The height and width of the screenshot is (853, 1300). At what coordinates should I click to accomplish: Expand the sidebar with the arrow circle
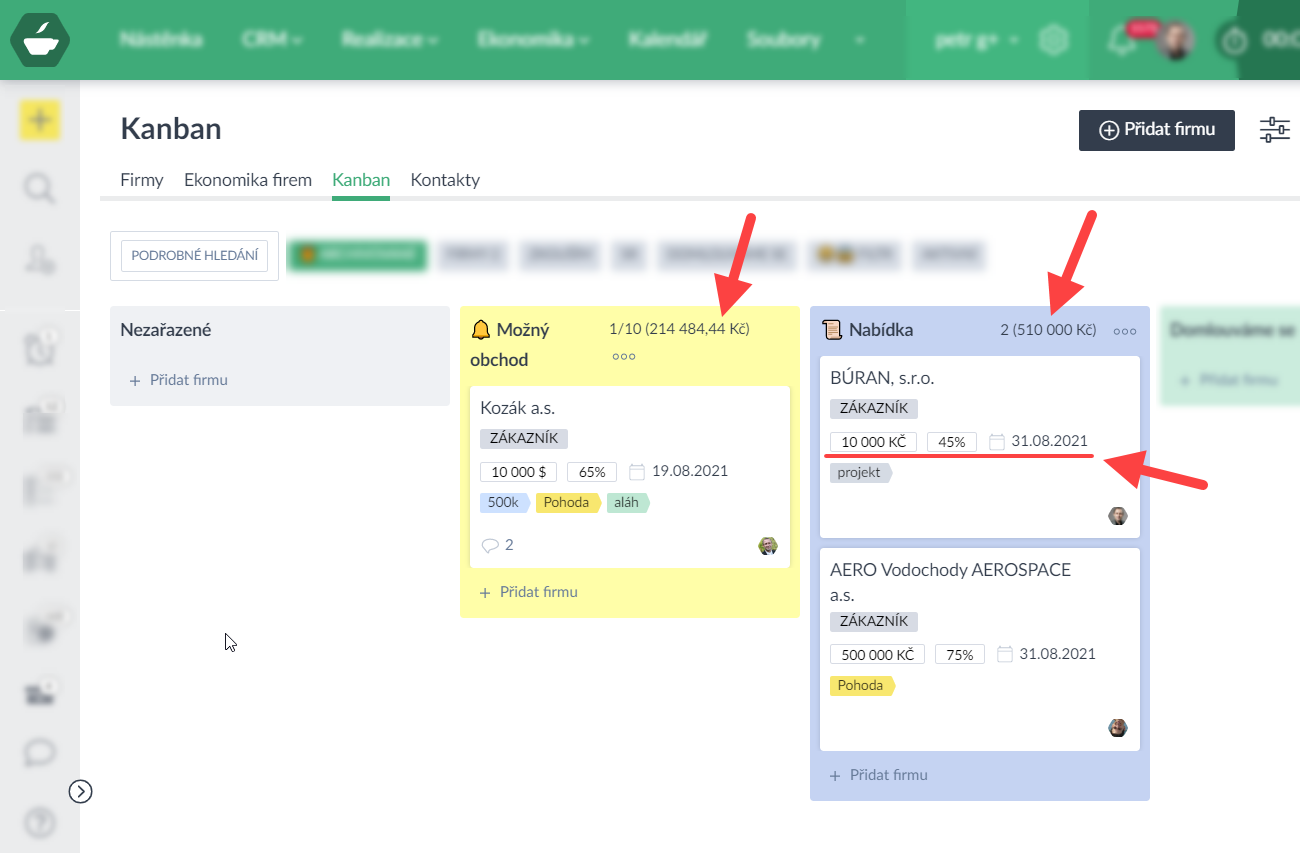(x=81, y=791)
